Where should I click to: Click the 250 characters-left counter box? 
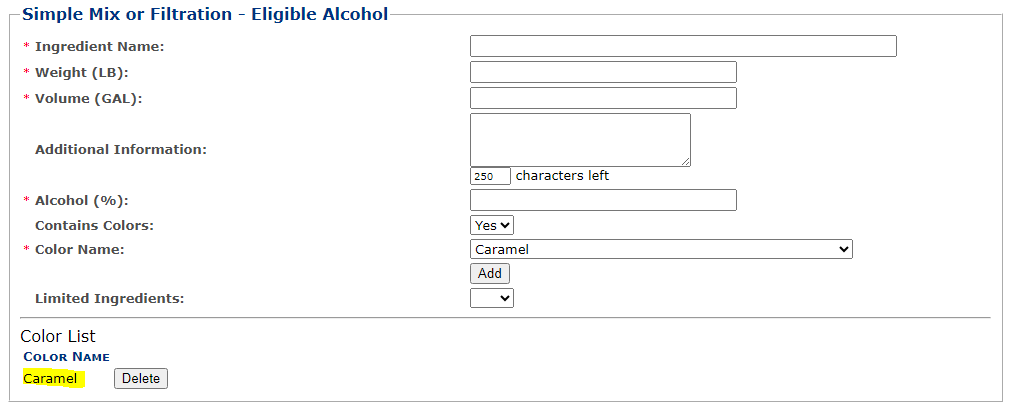pos(490,176)
